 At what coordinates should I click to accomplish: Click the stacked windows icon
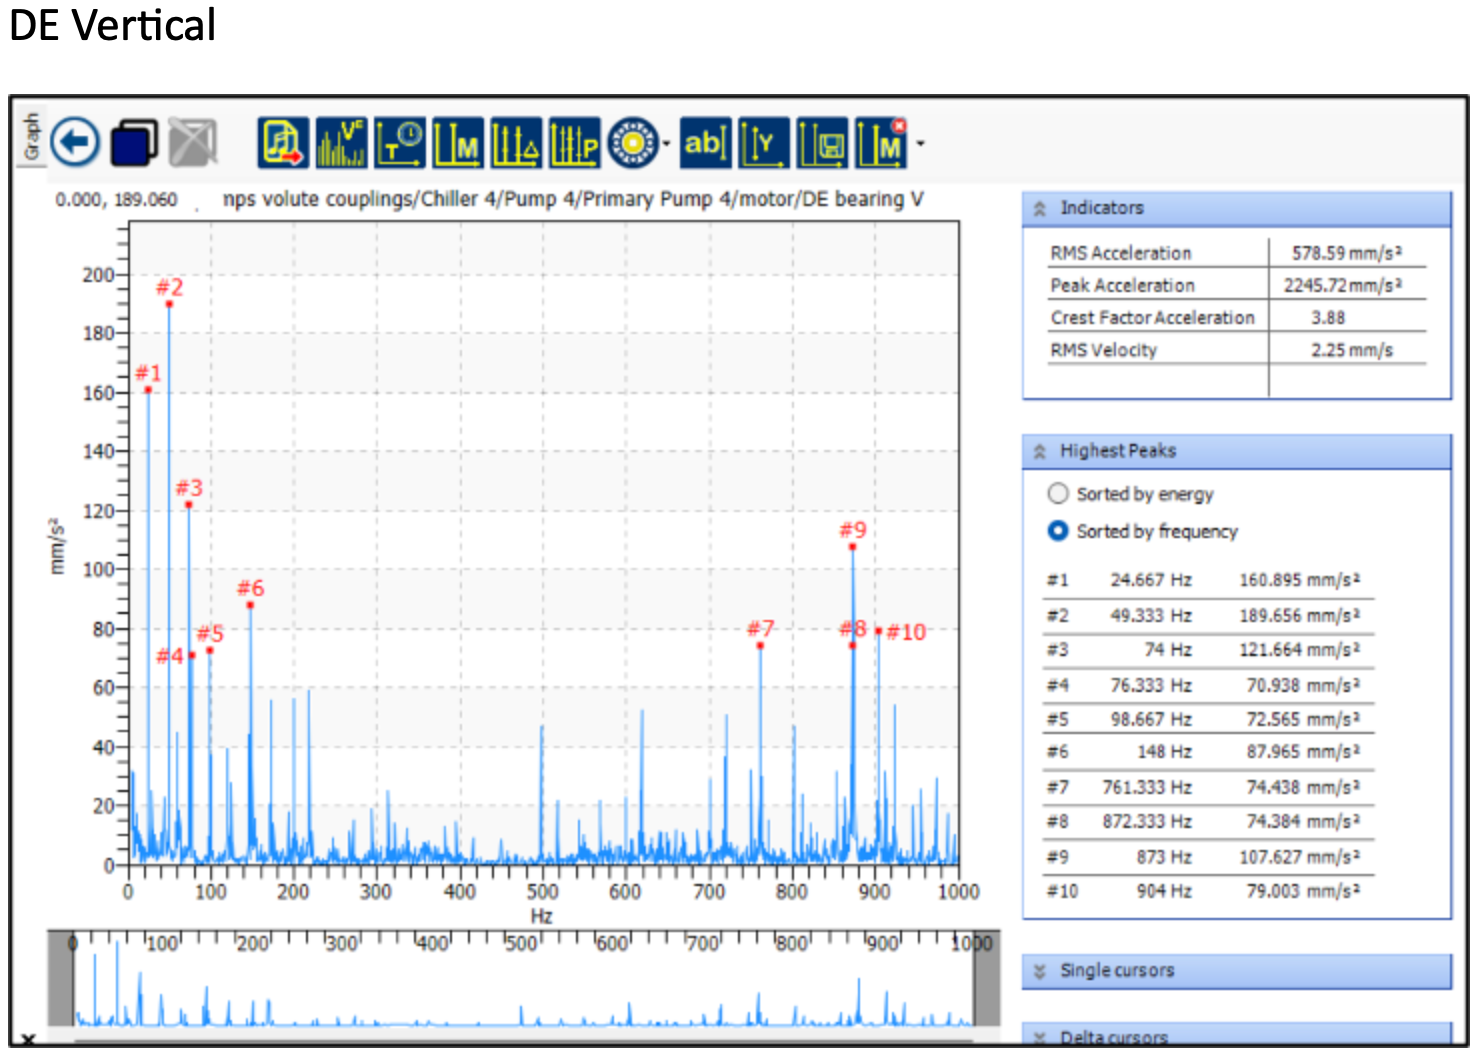coord(134,142)
